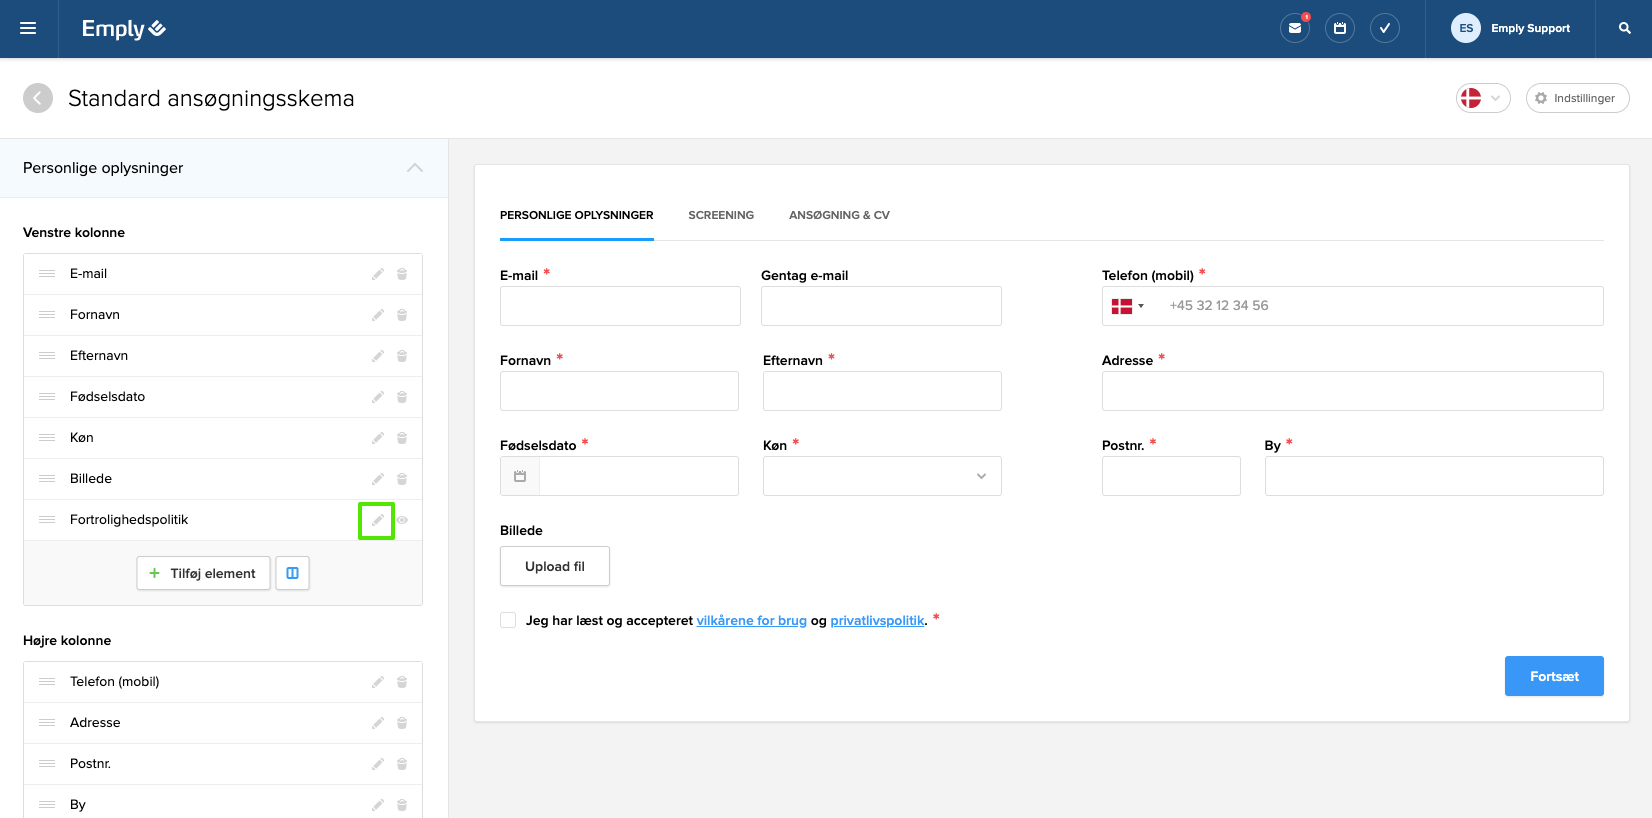Open the hamburger navigation menu

pyautogui.click(x=28, y=28)
